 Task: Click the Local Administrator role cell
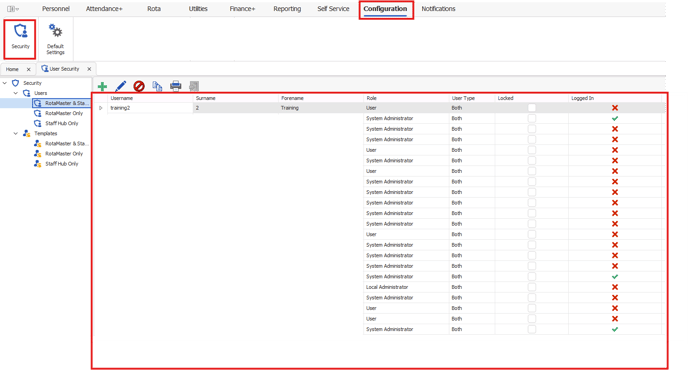point(406,287)
